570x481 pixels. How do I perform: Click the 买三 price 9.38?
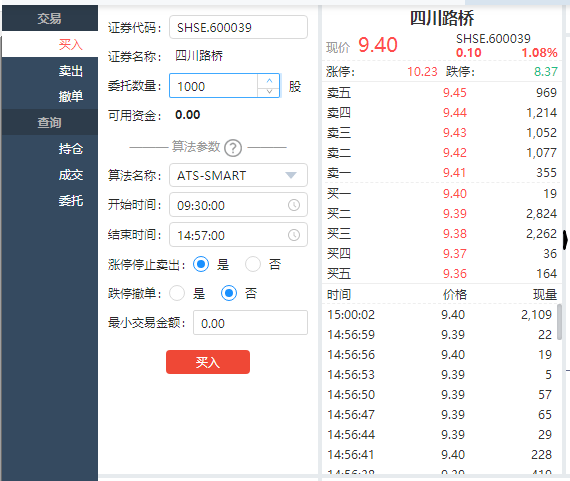(454, 233)
